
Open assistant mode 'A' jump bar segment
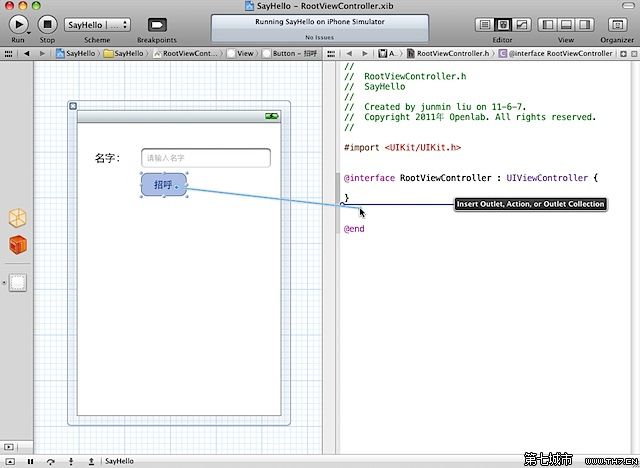click(387, 53)
